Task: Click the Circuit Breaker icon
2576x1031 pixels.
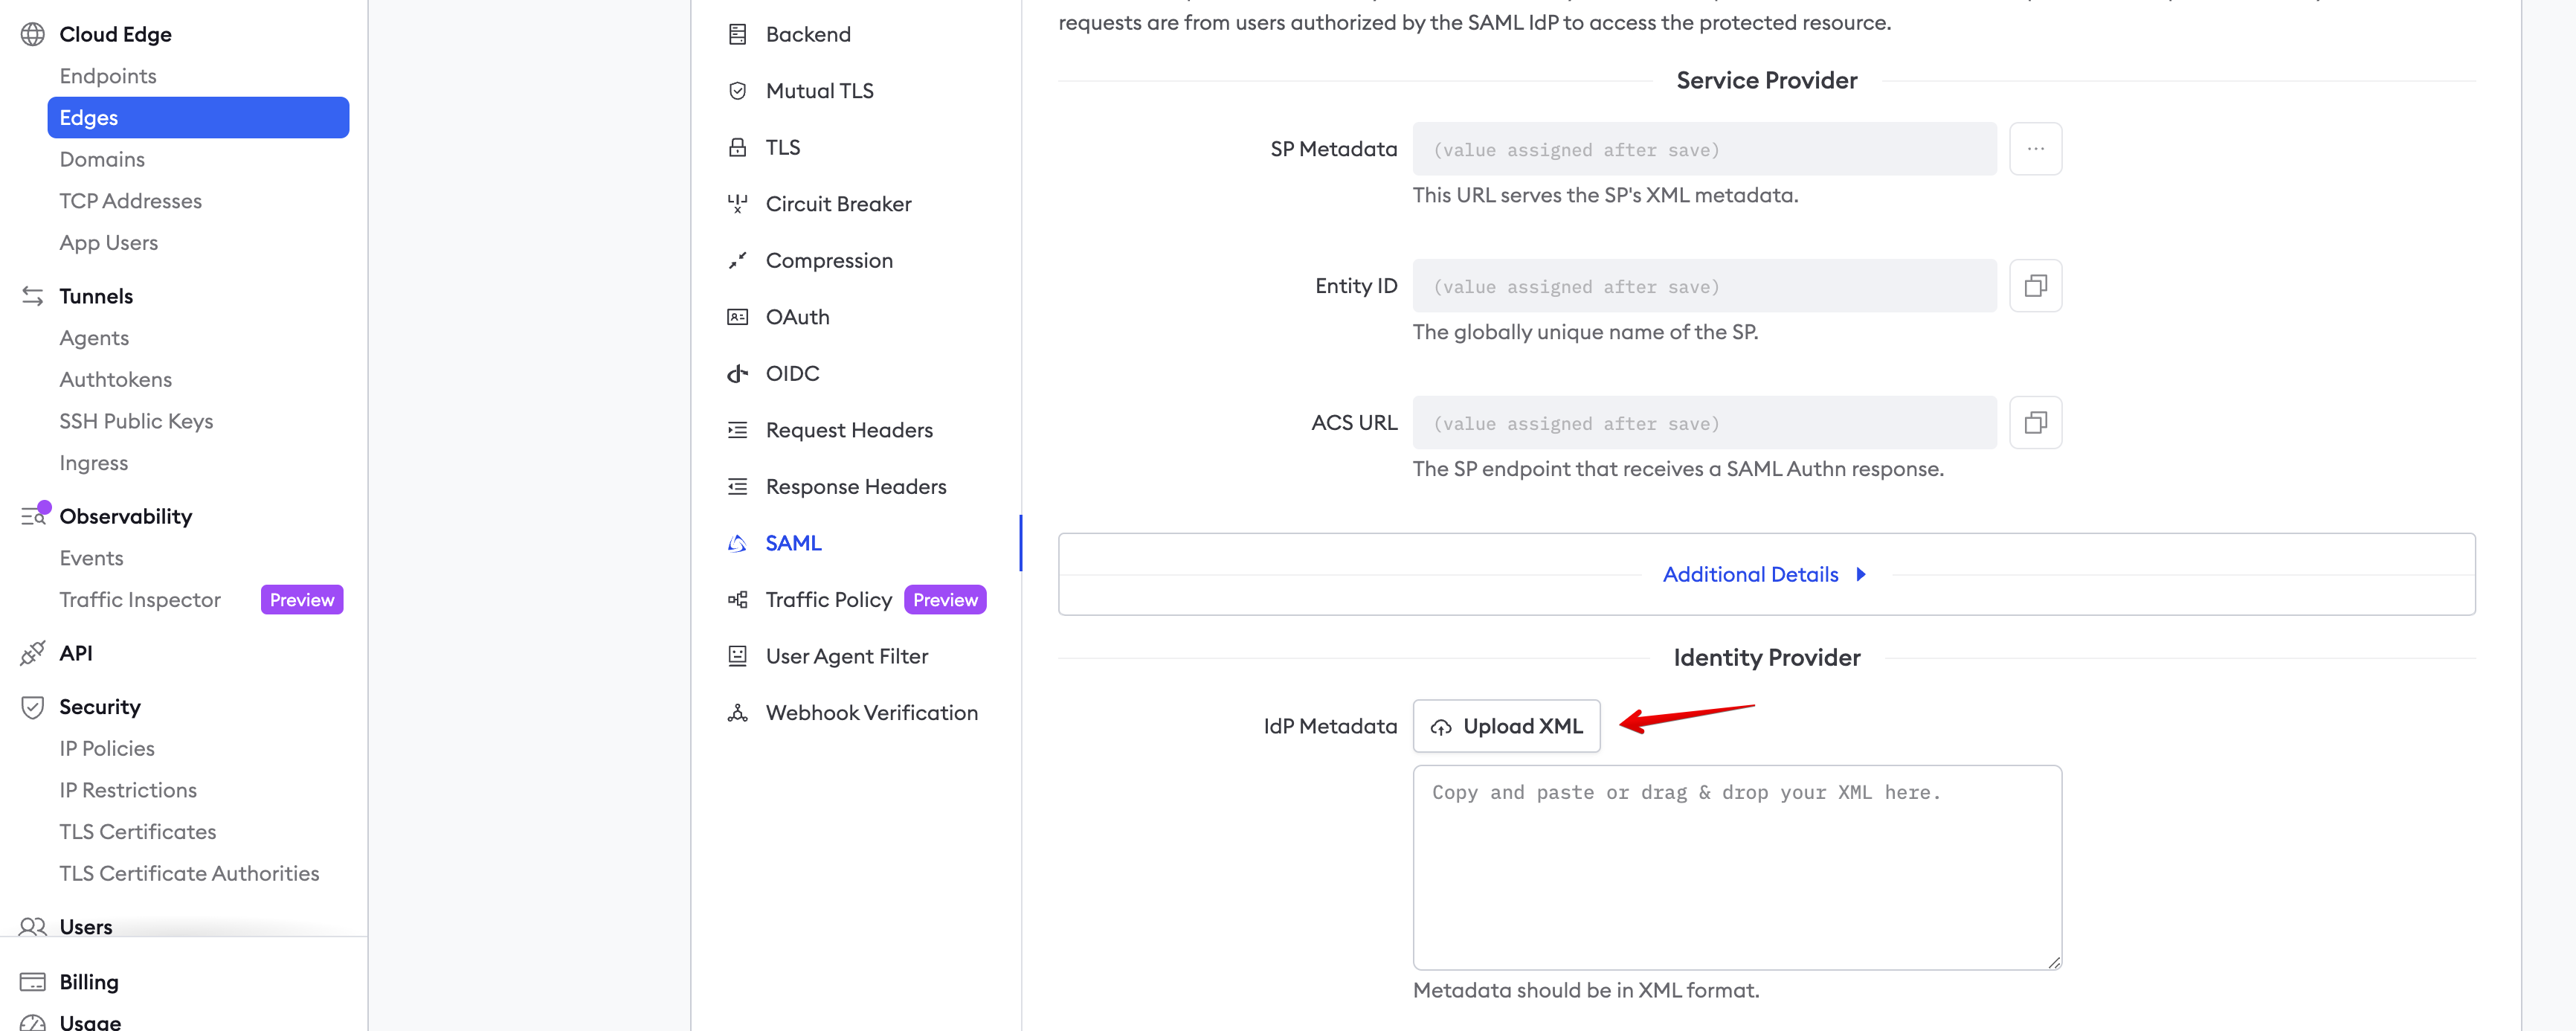Action: tap(737, 204)
